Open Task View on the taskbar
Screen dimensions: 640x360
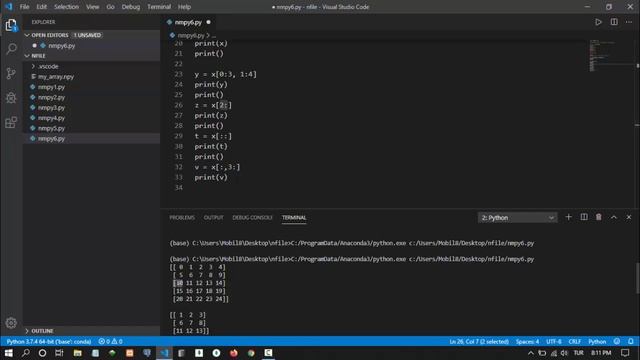(60, 353)
